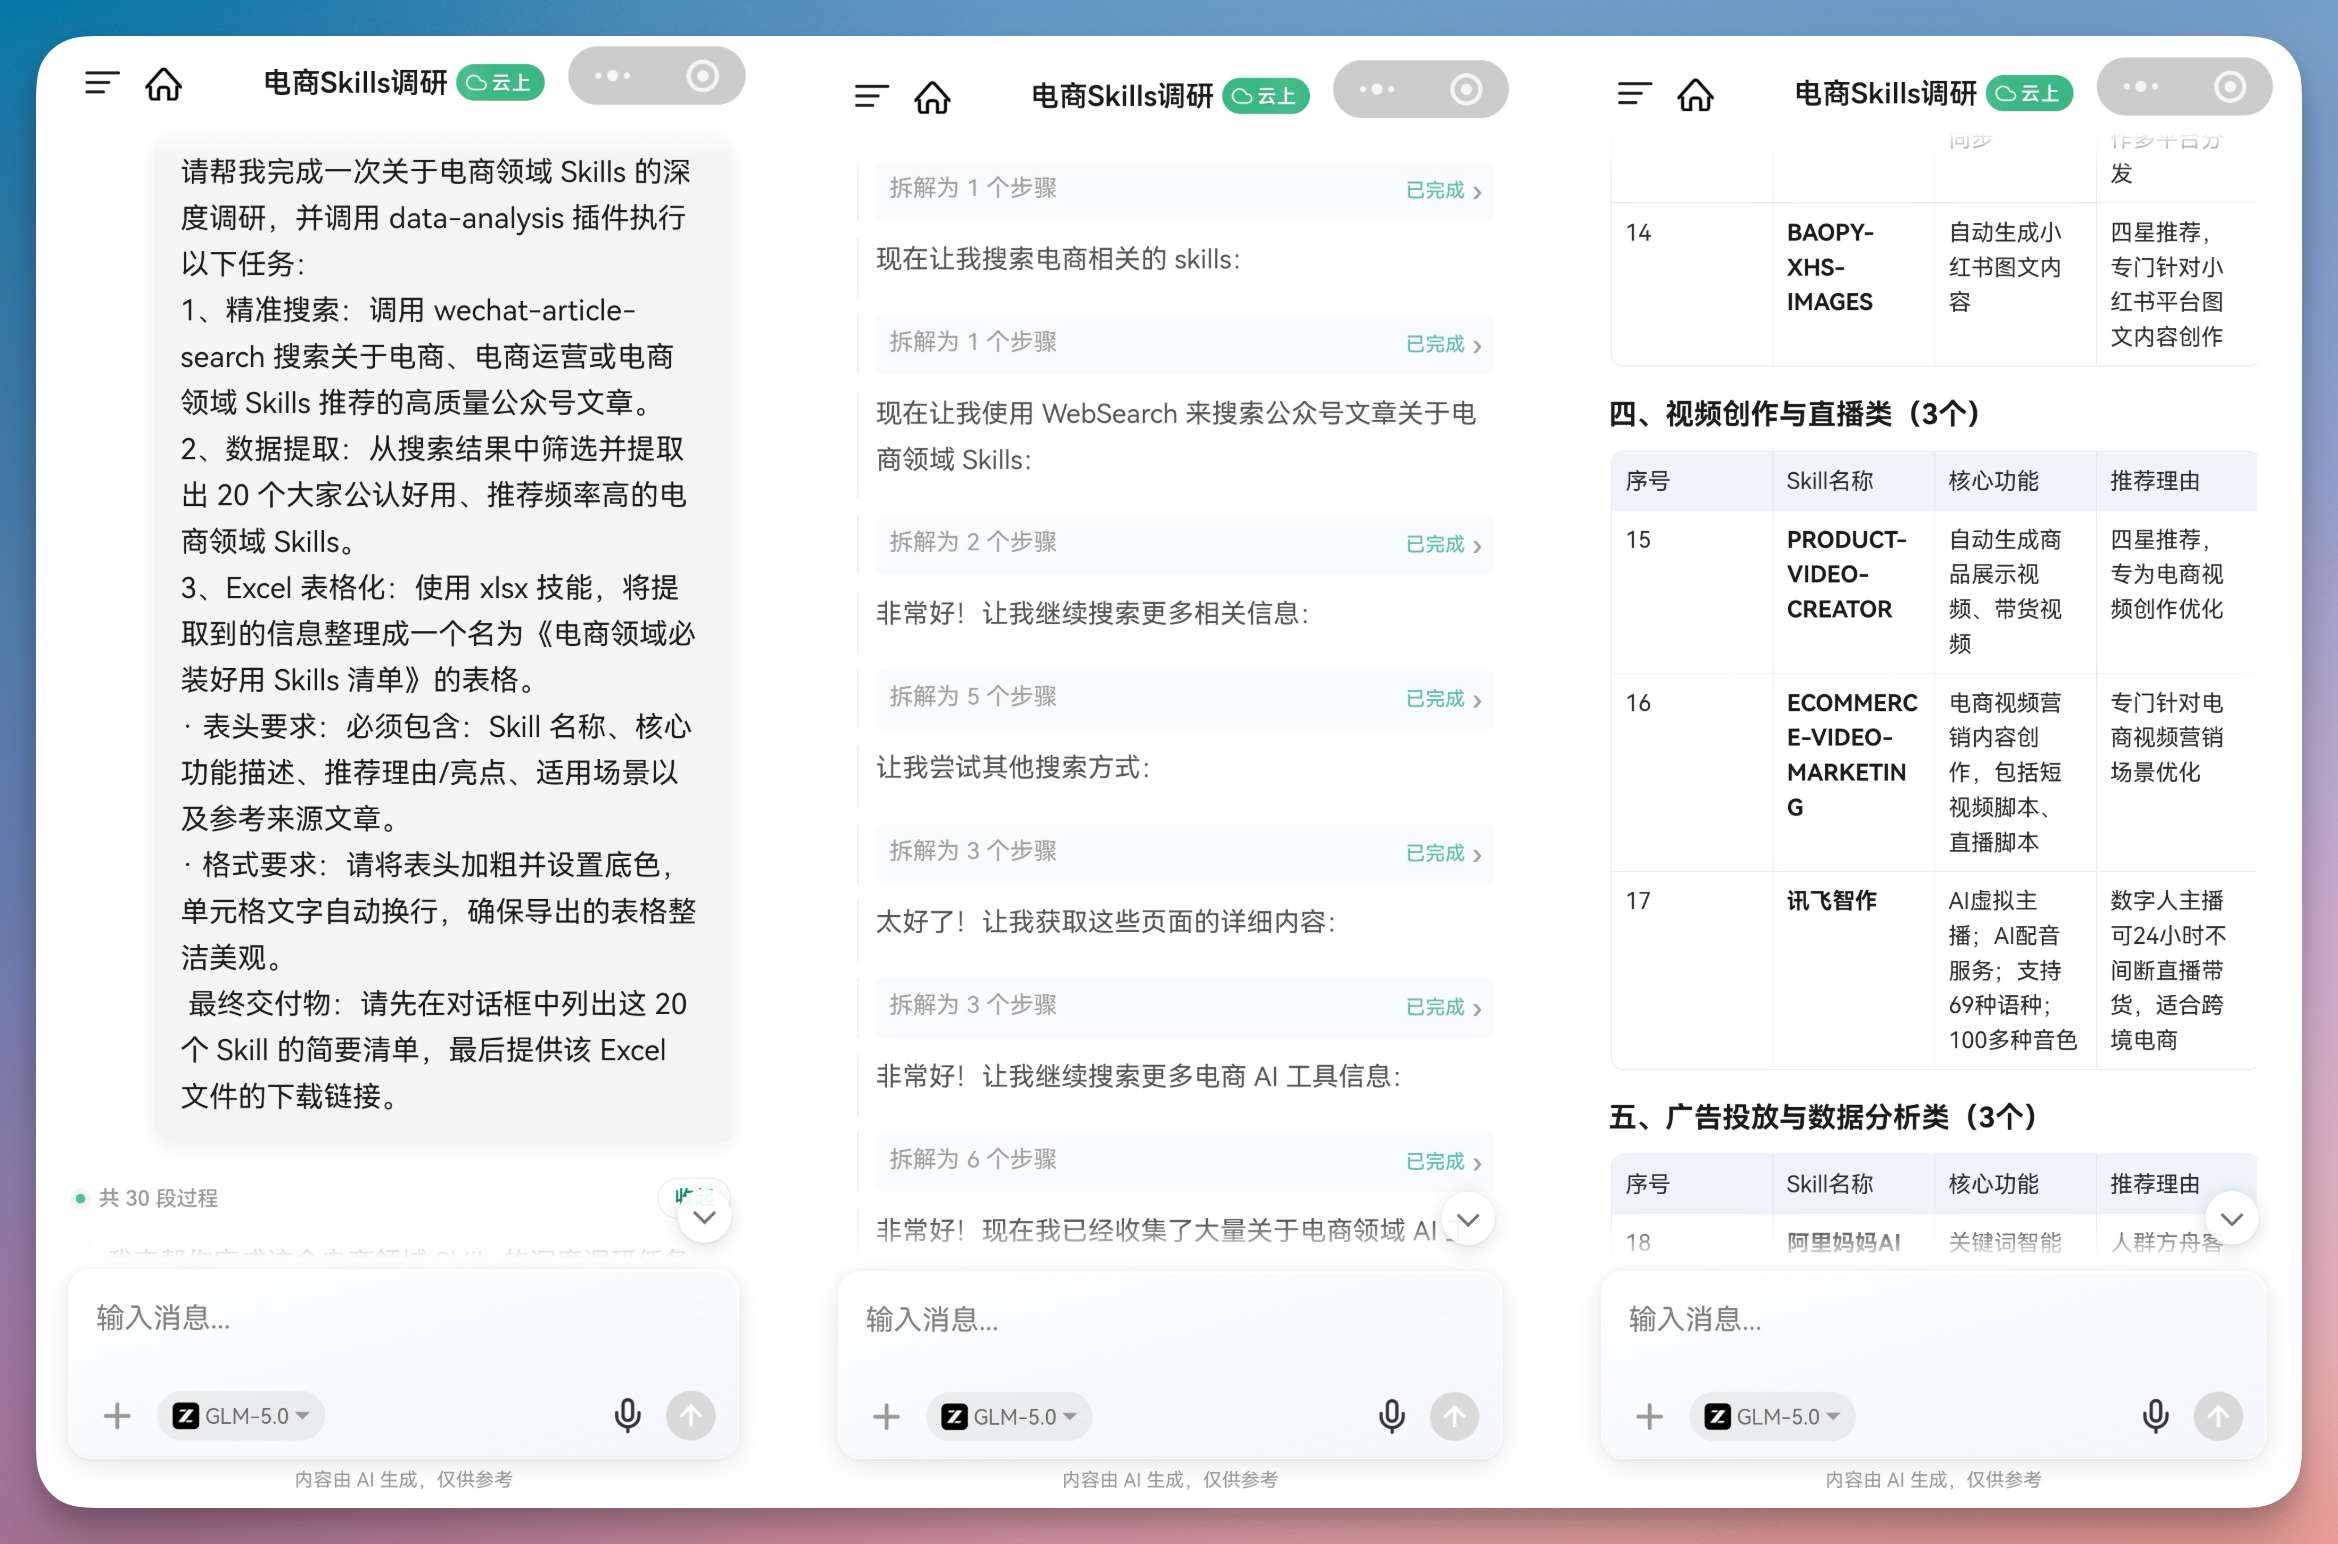Click scroll-down chevron button in middle panel

click(1468, 1219)
